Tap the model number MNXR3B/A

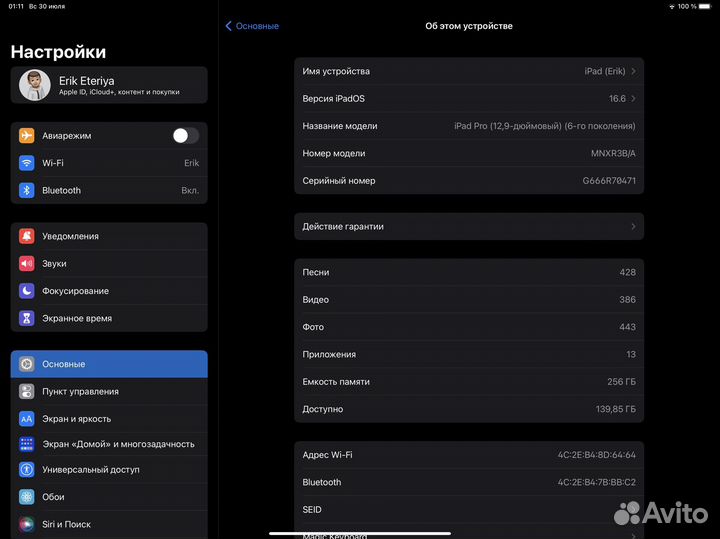click(613, 153)
